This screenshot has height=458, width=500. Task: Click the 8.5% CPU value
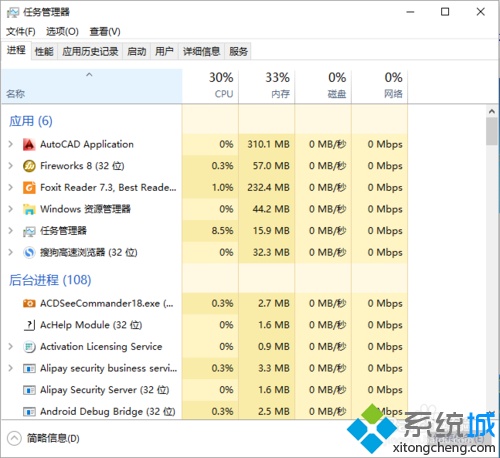(x=222, y=231)
